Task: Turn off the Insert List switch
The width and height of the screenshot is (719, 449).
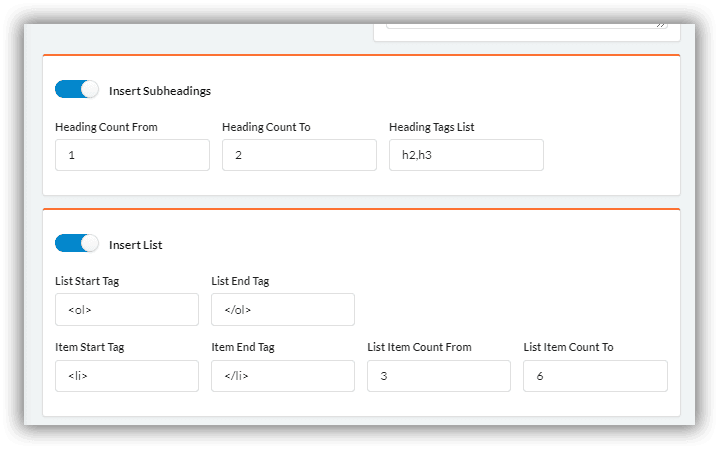Action: click(77, 244)
